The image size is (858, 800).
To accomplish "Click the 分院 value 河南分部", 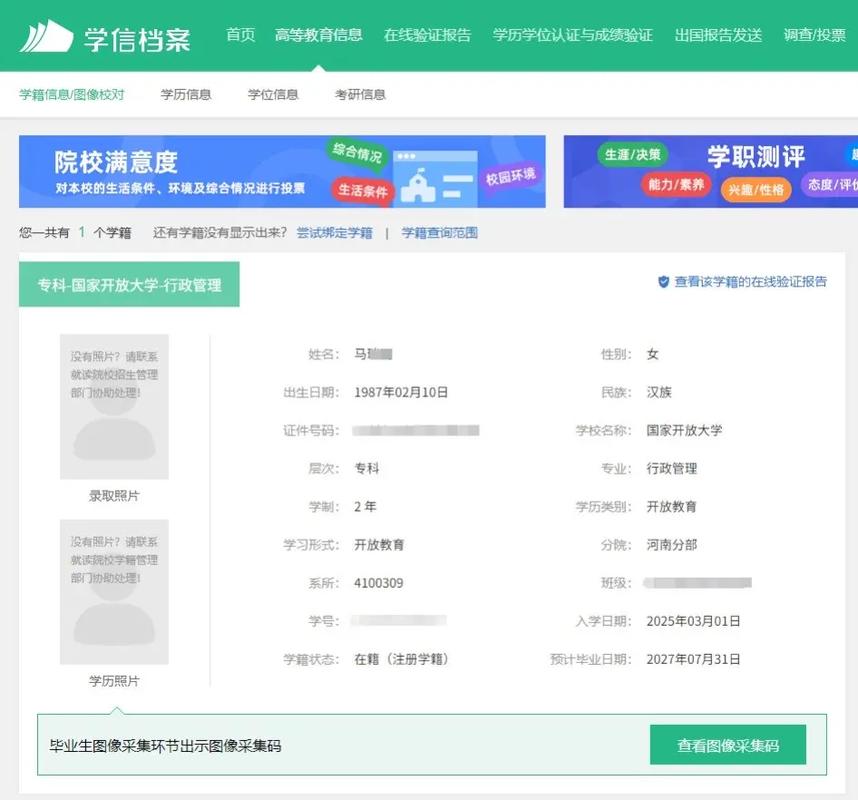I will tap(671, 545).
